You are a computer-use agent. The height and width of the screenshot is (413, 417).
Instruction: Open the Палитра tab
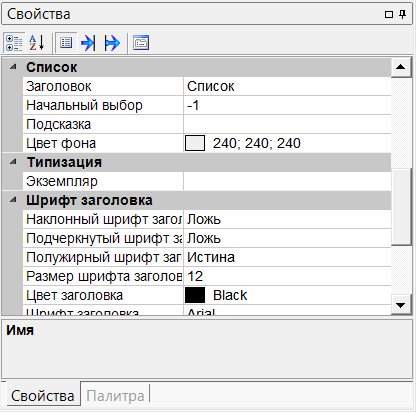[115, 396]
